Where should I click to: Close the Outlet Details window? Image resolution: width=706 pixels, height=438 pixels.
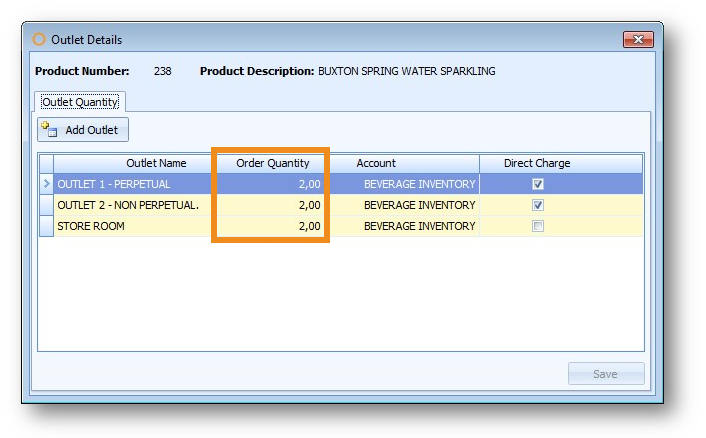pyautogui.click(x=637, y=40)
